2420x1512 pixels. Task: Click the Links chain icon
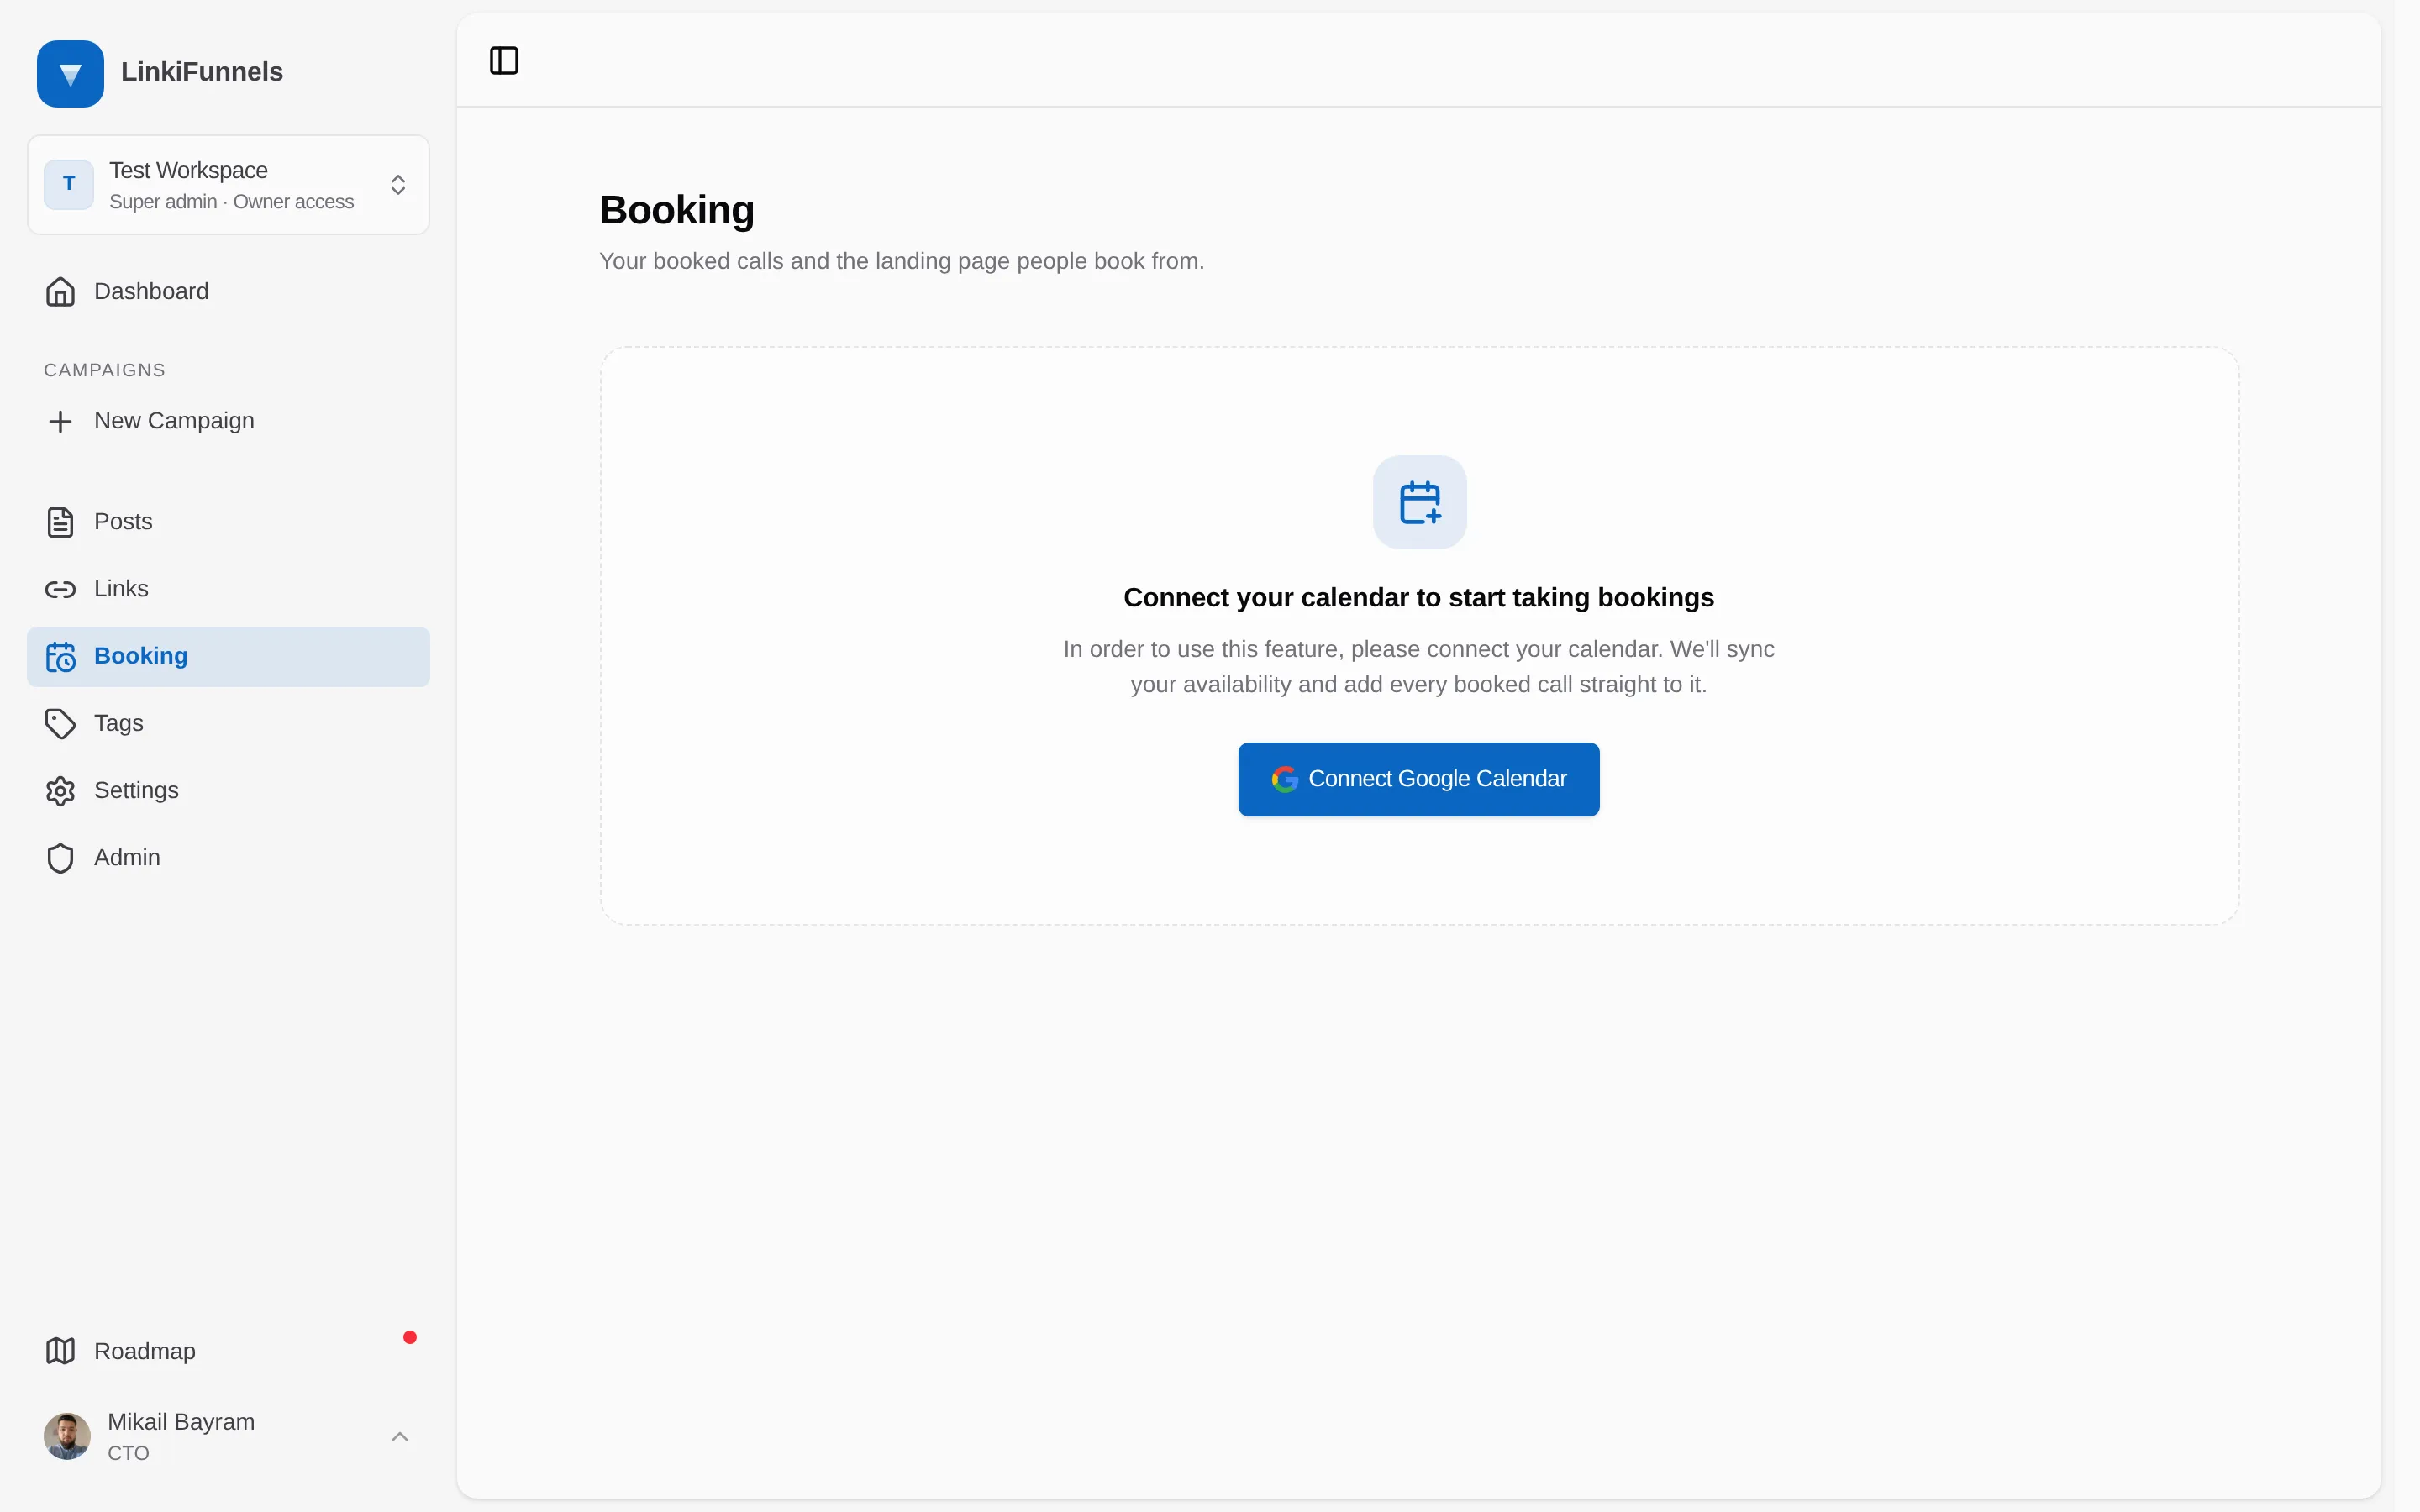point(60,589)
